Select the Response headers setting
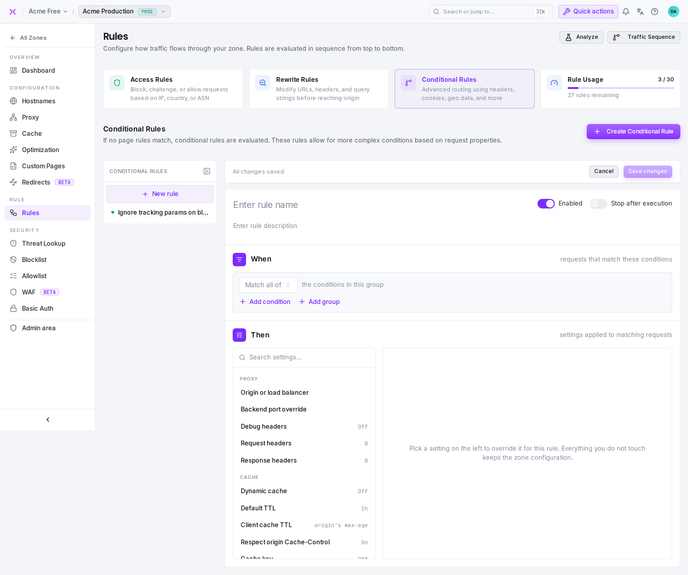Viewport: 688px width, 575px height. click(305, 460)
